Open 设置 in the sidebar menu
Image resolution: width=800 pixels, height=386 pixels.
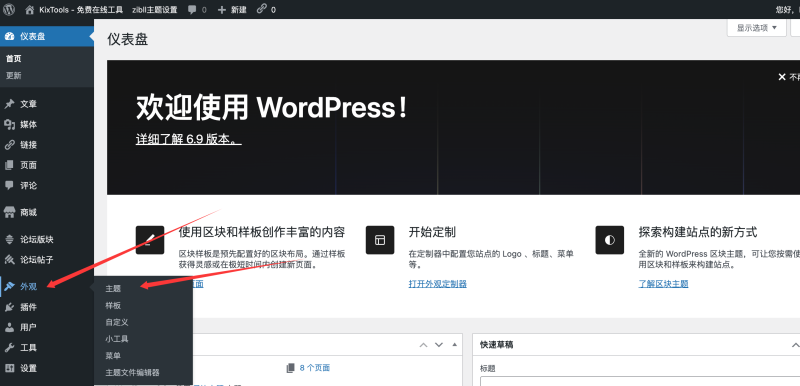(x=29, y=368)
